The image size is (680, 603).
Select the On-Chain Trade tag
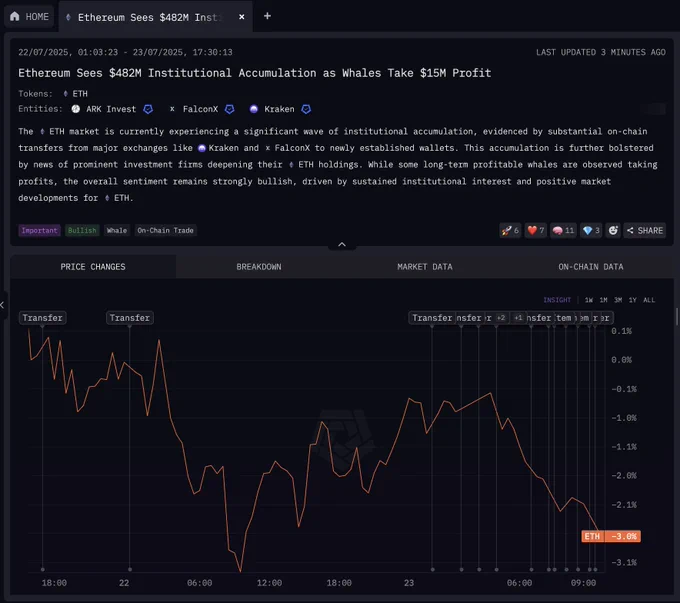tap(165, 230)
